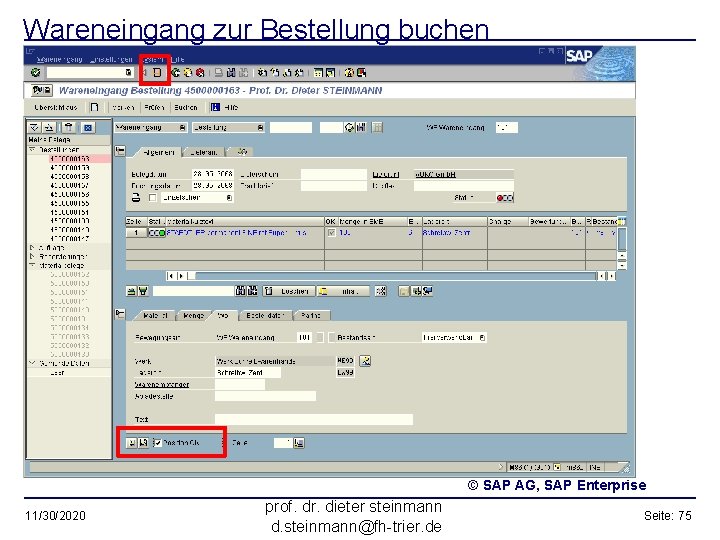720x540 pixels.
Task: Switch to the Partner item tab
Action: (311, 315)
